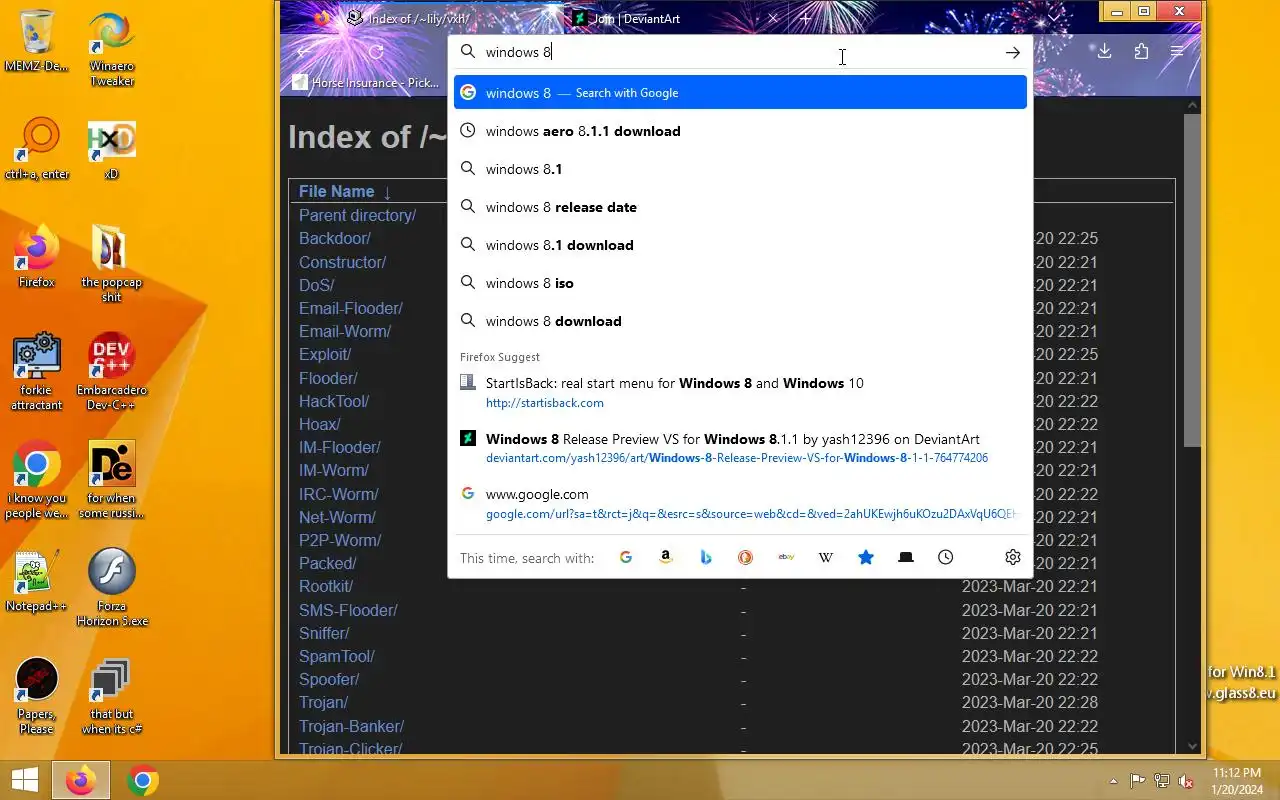Image resolution: width=1280 pixels, height=800 pixels.
Task: Search history using clock icon
Action: point(946,557)
